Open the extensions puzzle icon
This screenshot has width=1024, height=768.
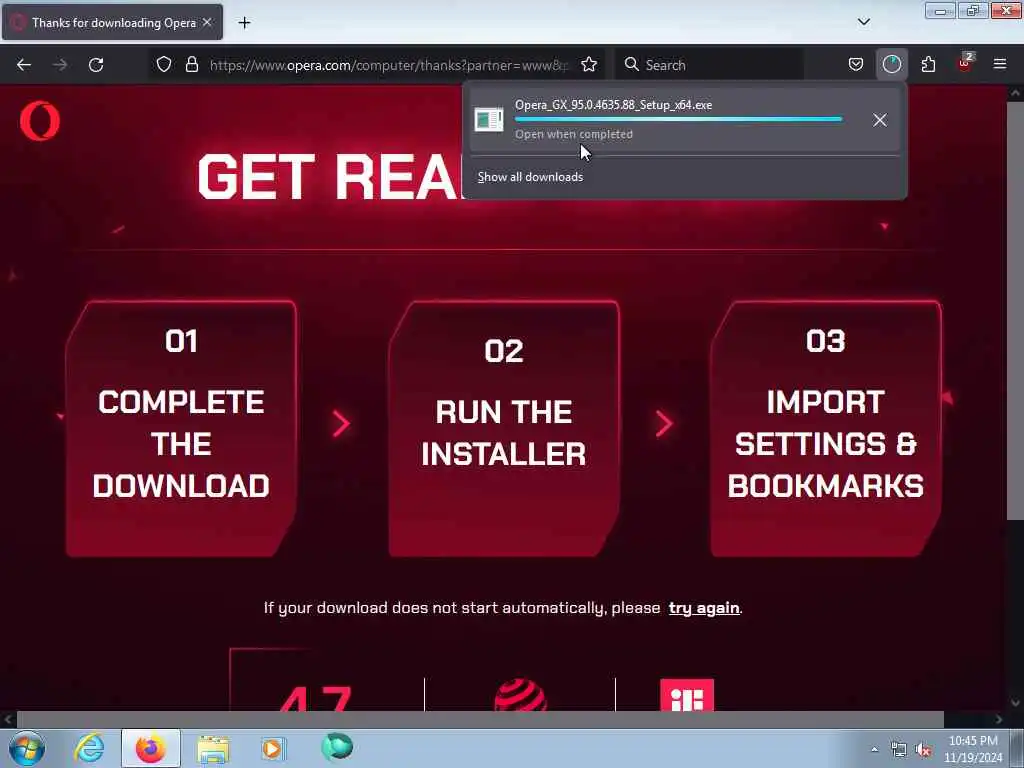[928, 65]
